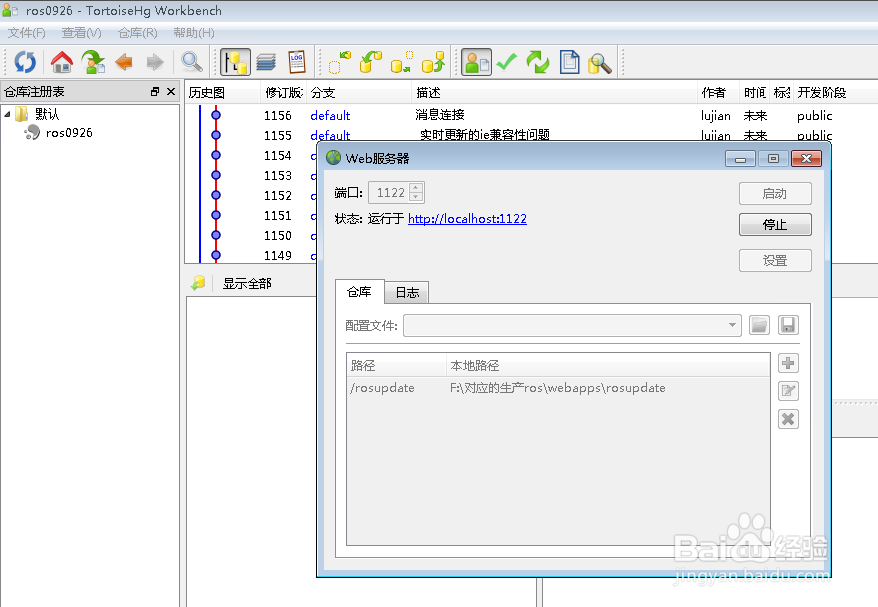The width and height of the screenshot is (878, 607).
Task: Open the commit view (green checkmark)
Action: tap(507, 62)
